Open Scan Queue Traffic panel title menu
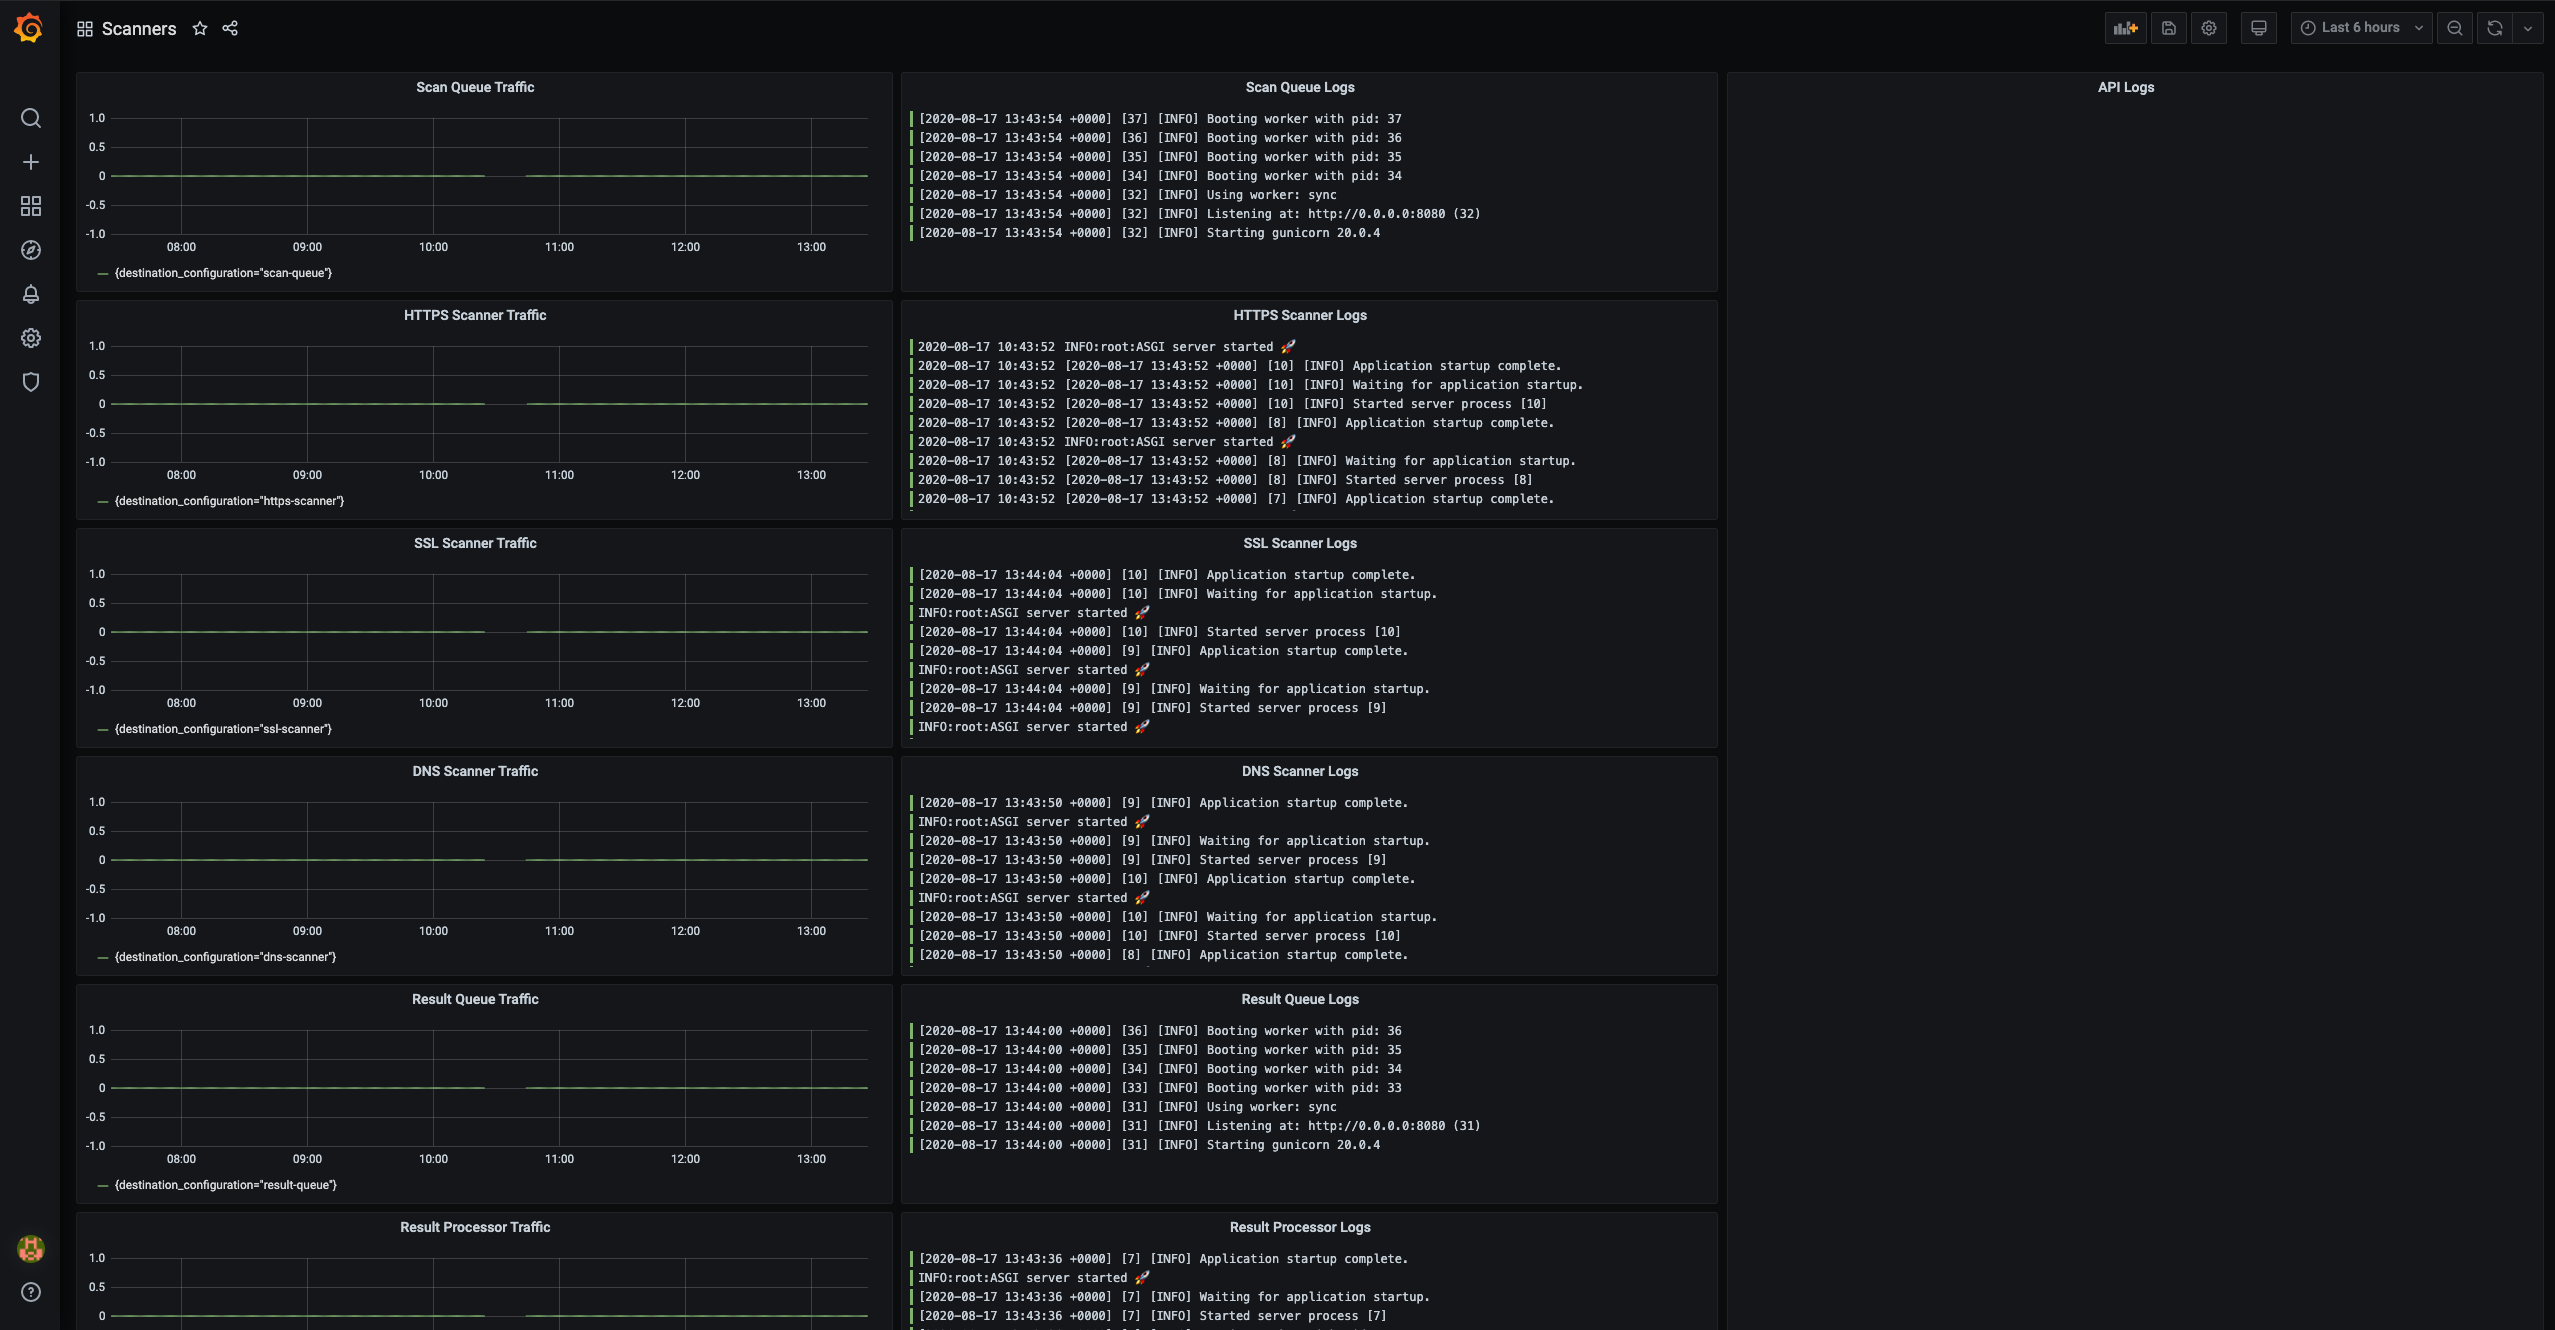2555x1330 pixels. pos(475,87)
